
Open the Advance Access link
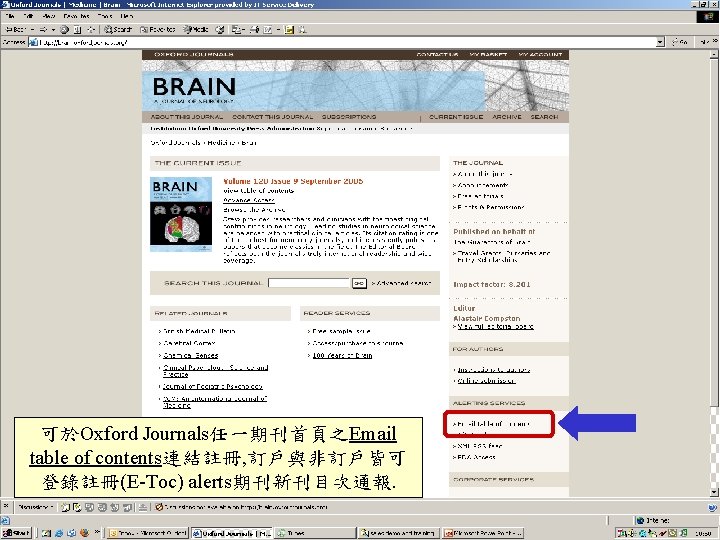248,200
